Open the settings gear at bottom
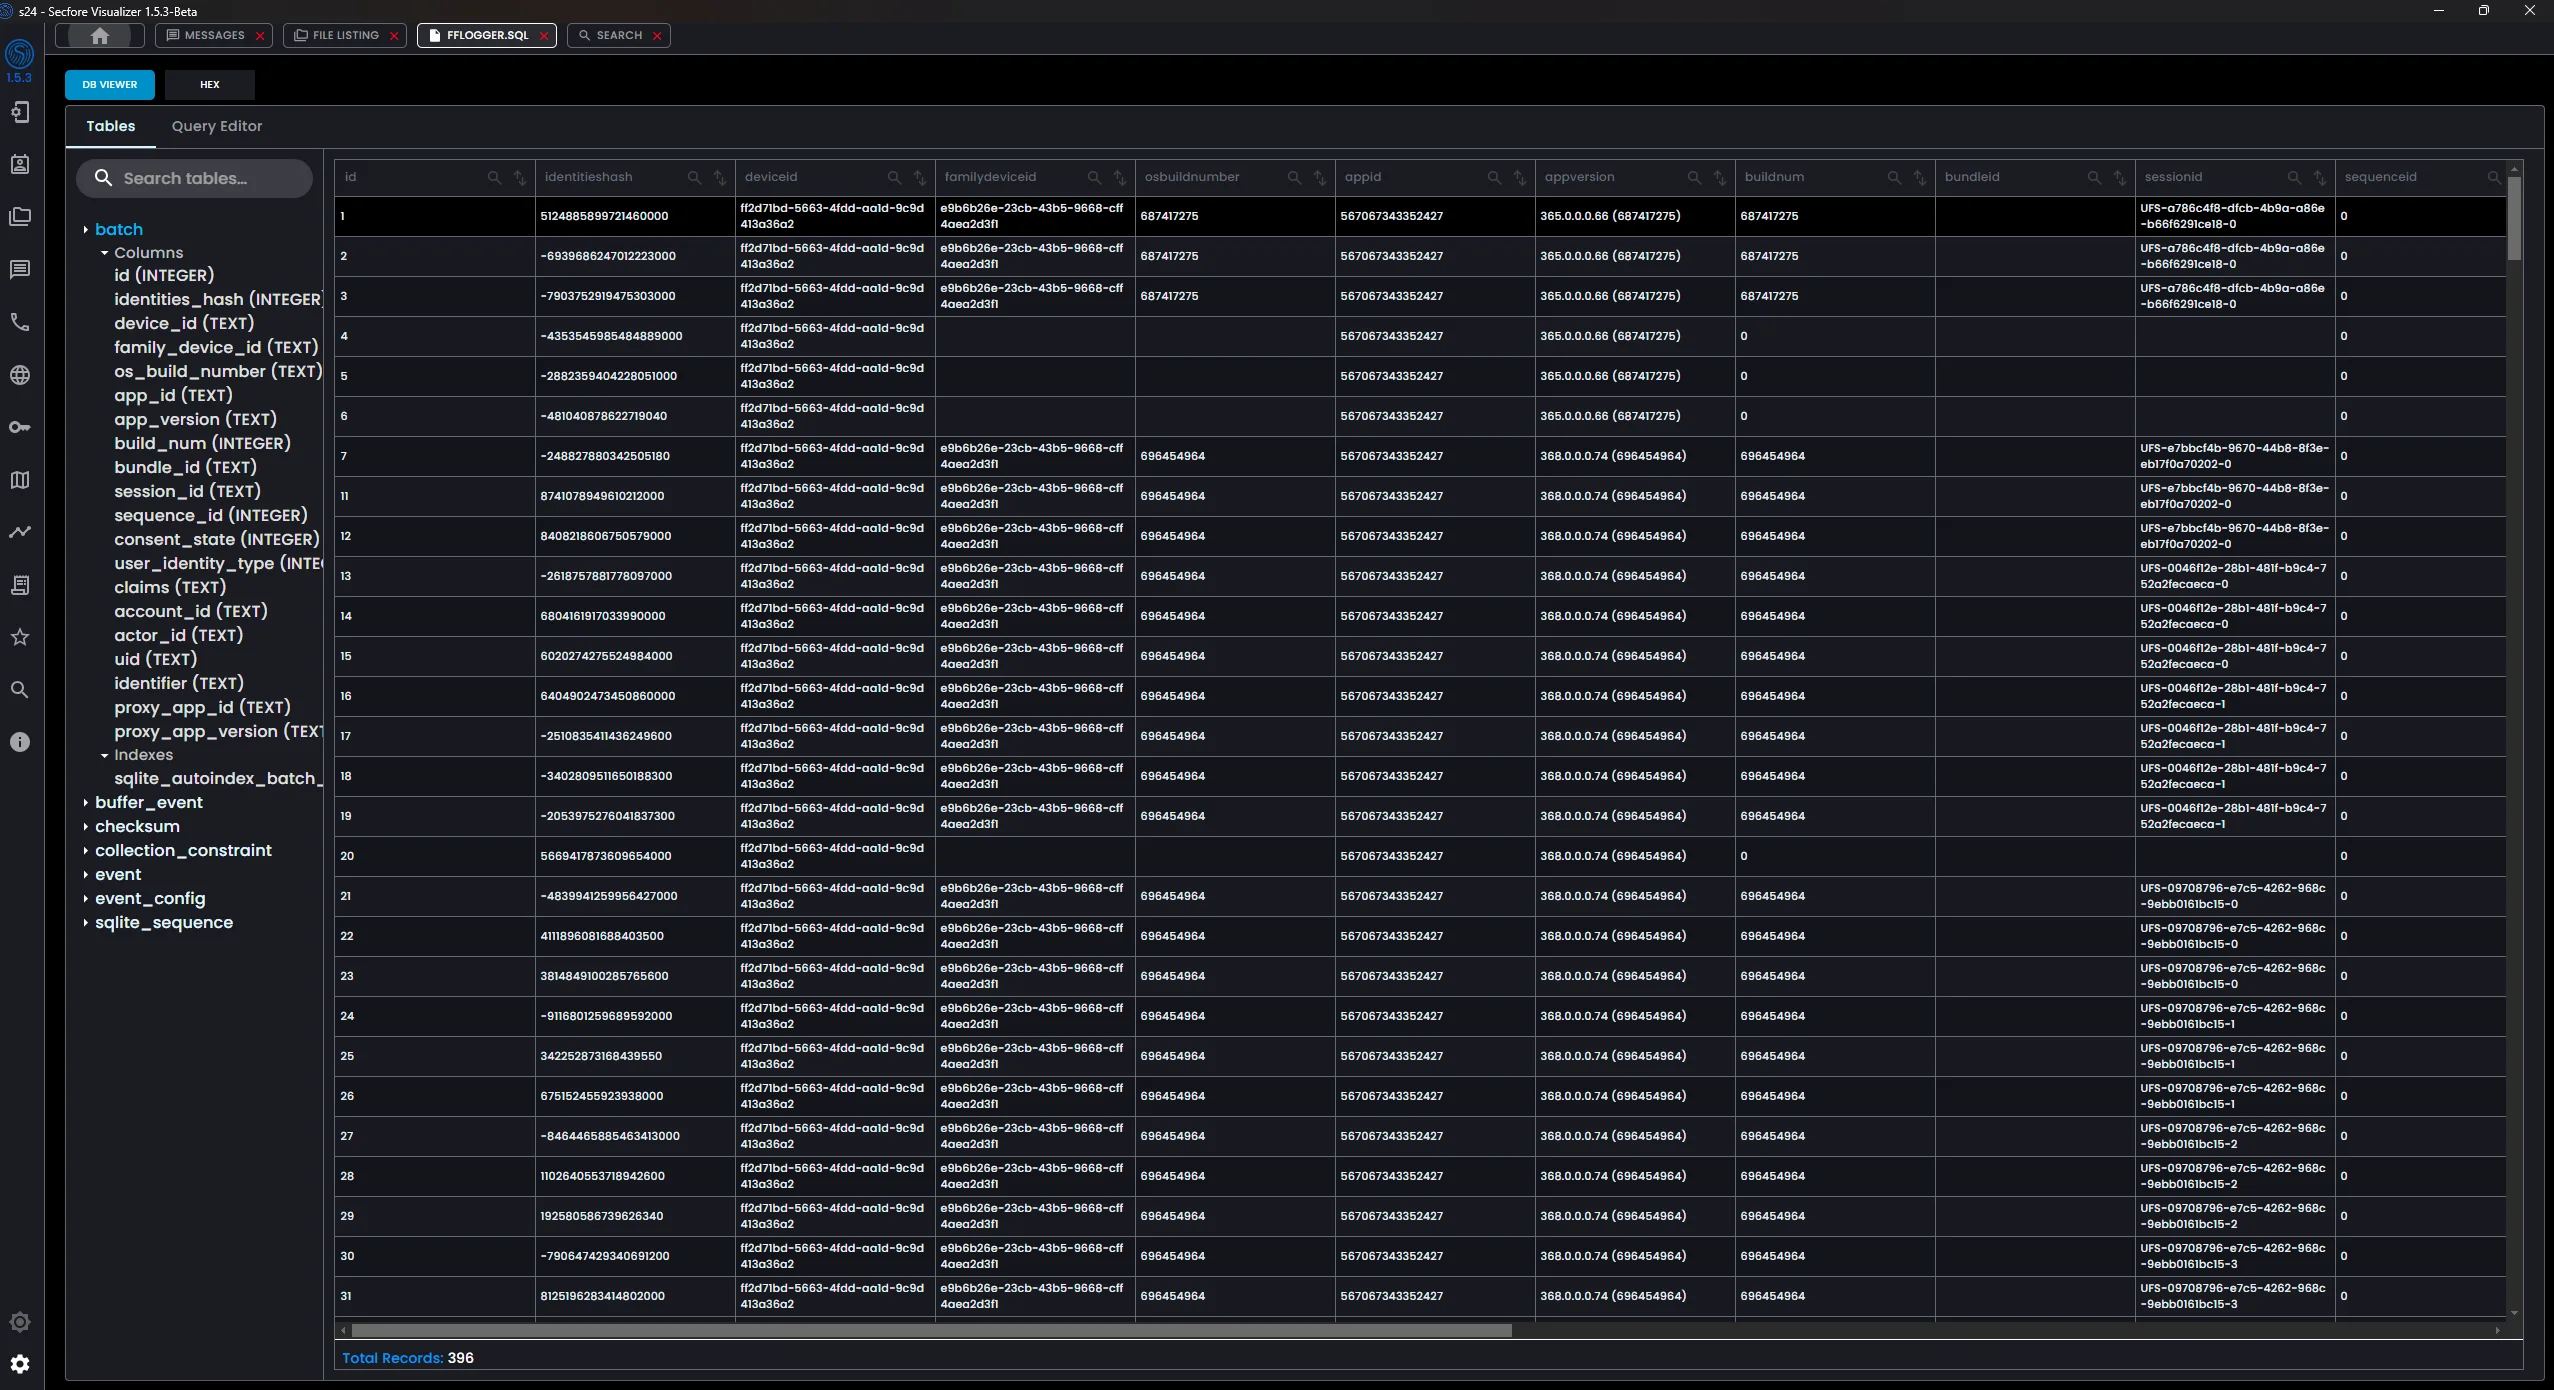This screenshot has width=2554, height=1390. [20, 1364]
